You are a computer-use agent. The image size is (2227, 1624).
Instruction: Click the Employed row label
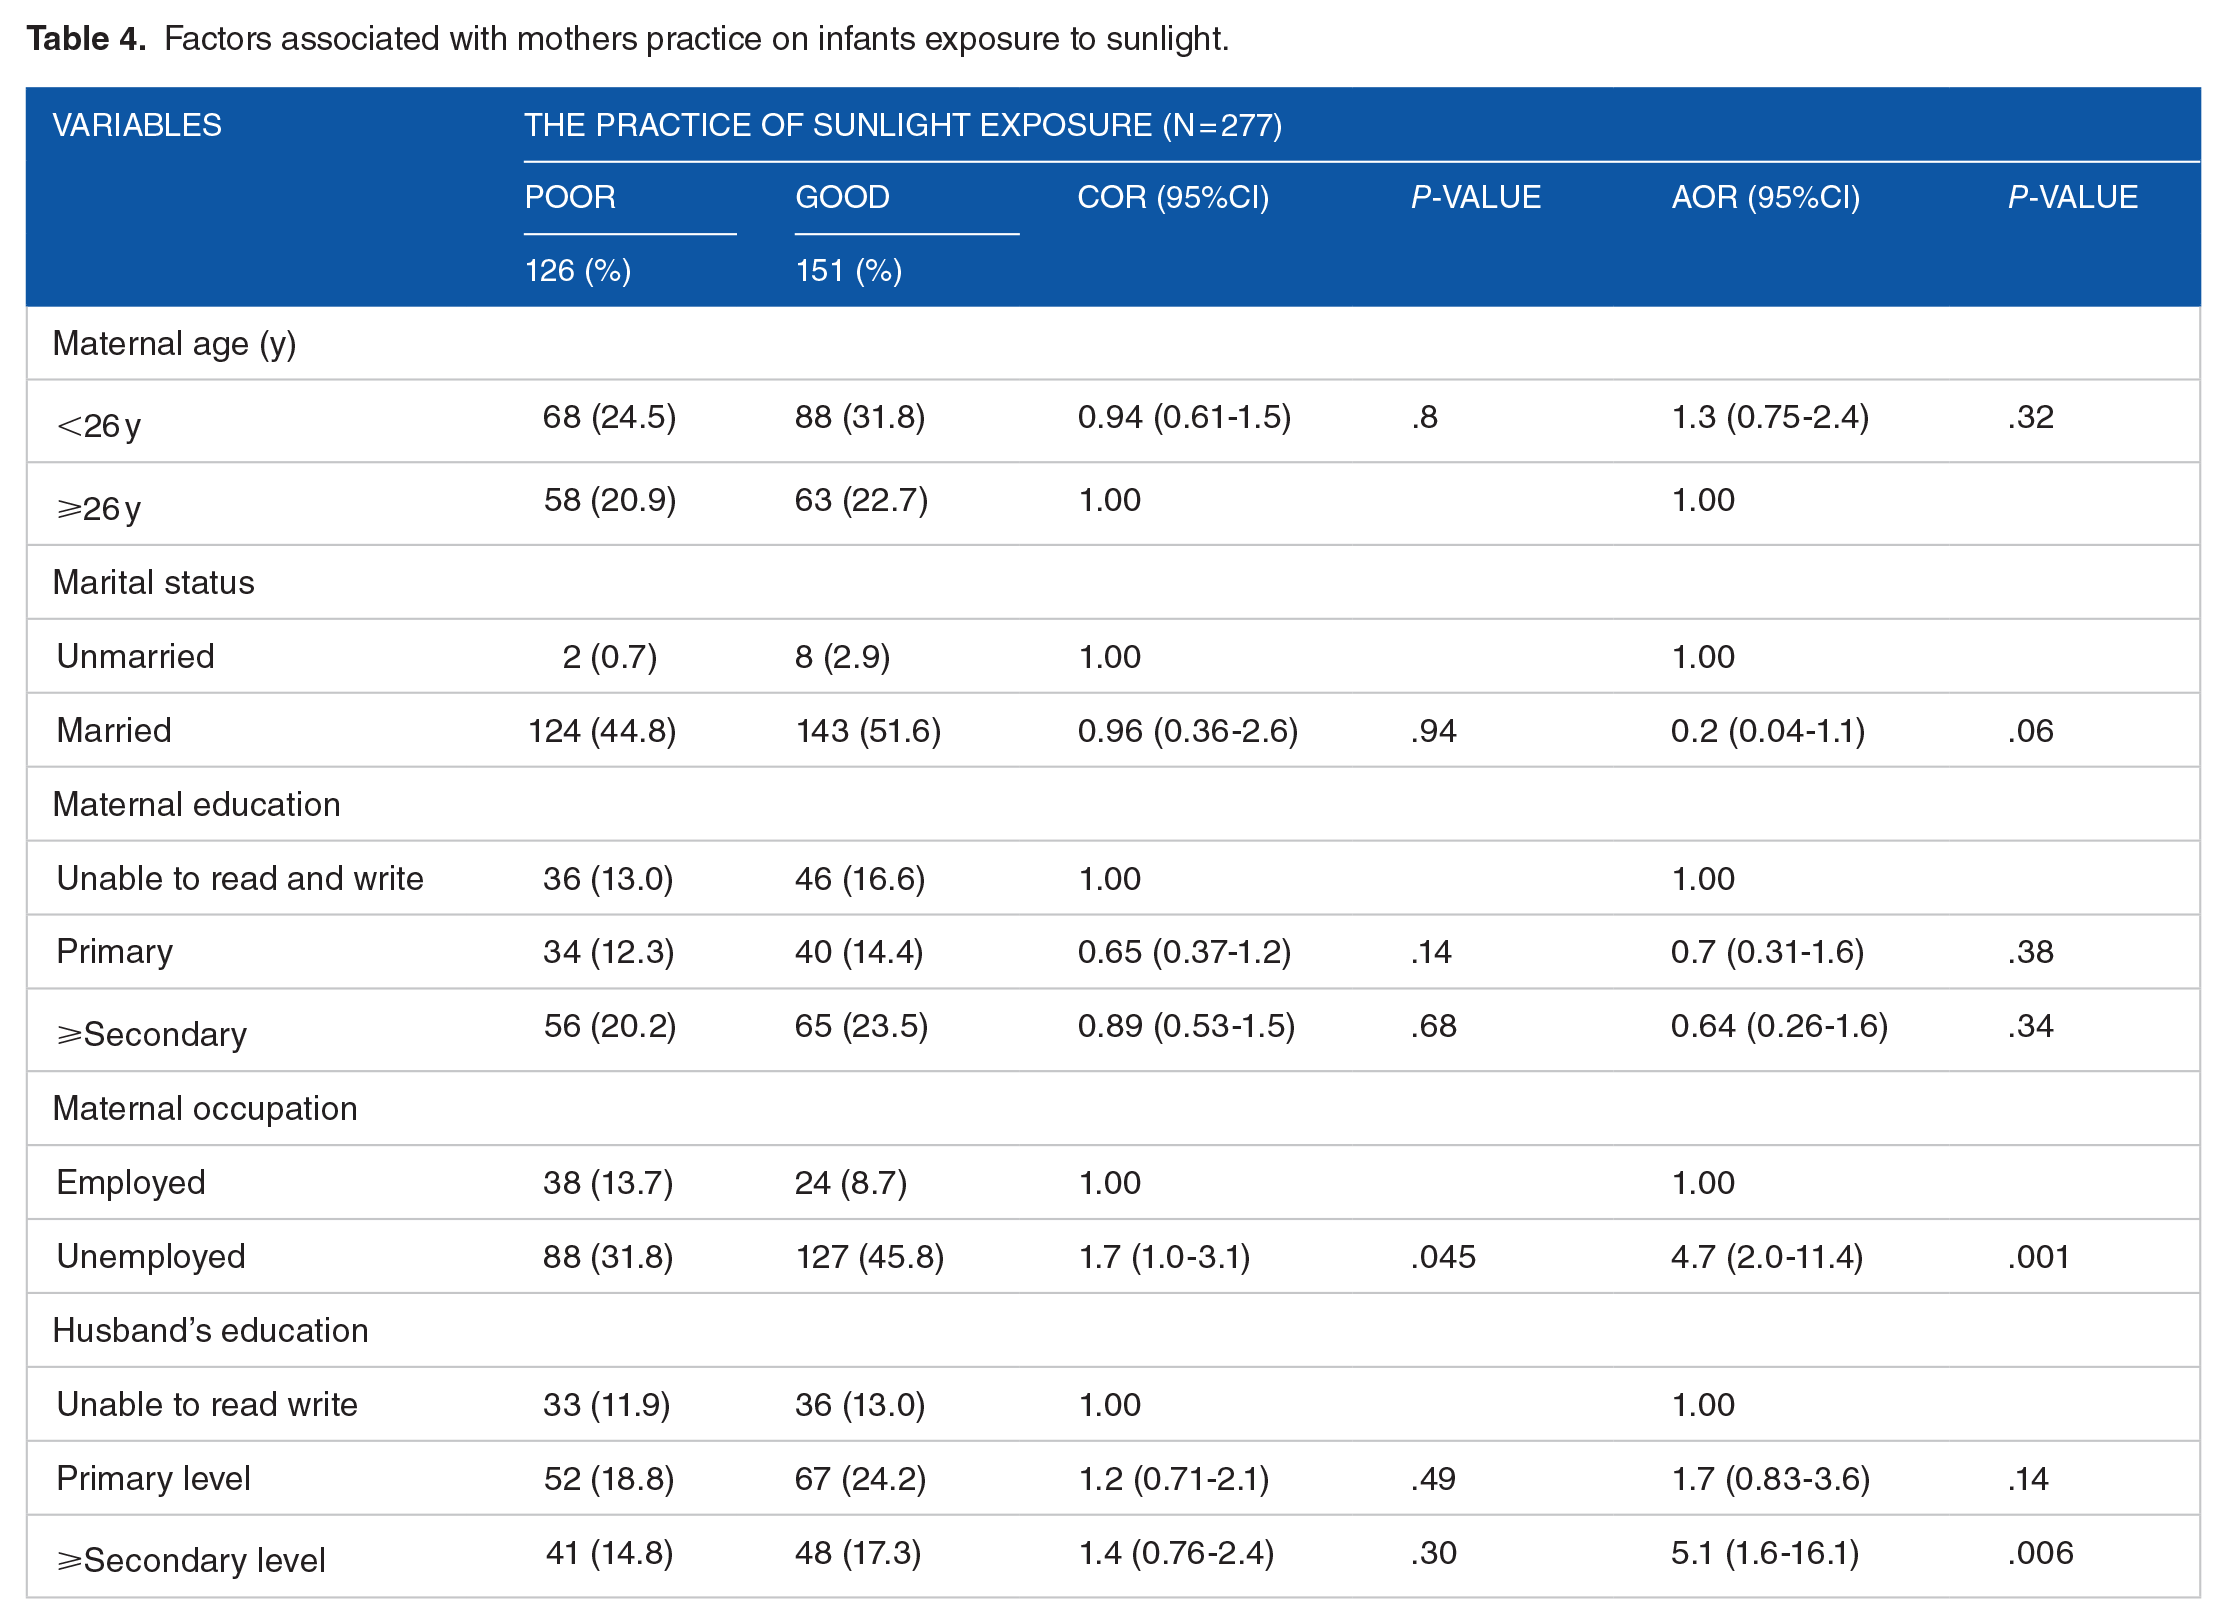131,1183
